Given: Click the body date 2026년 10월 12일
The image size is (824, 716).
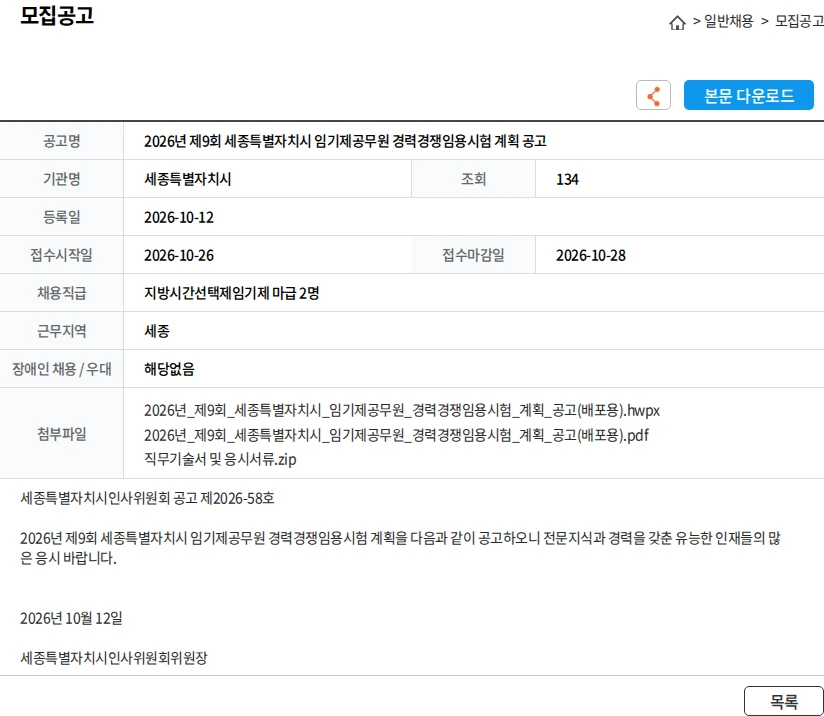Looking at the screenshot, I should 71,618.
